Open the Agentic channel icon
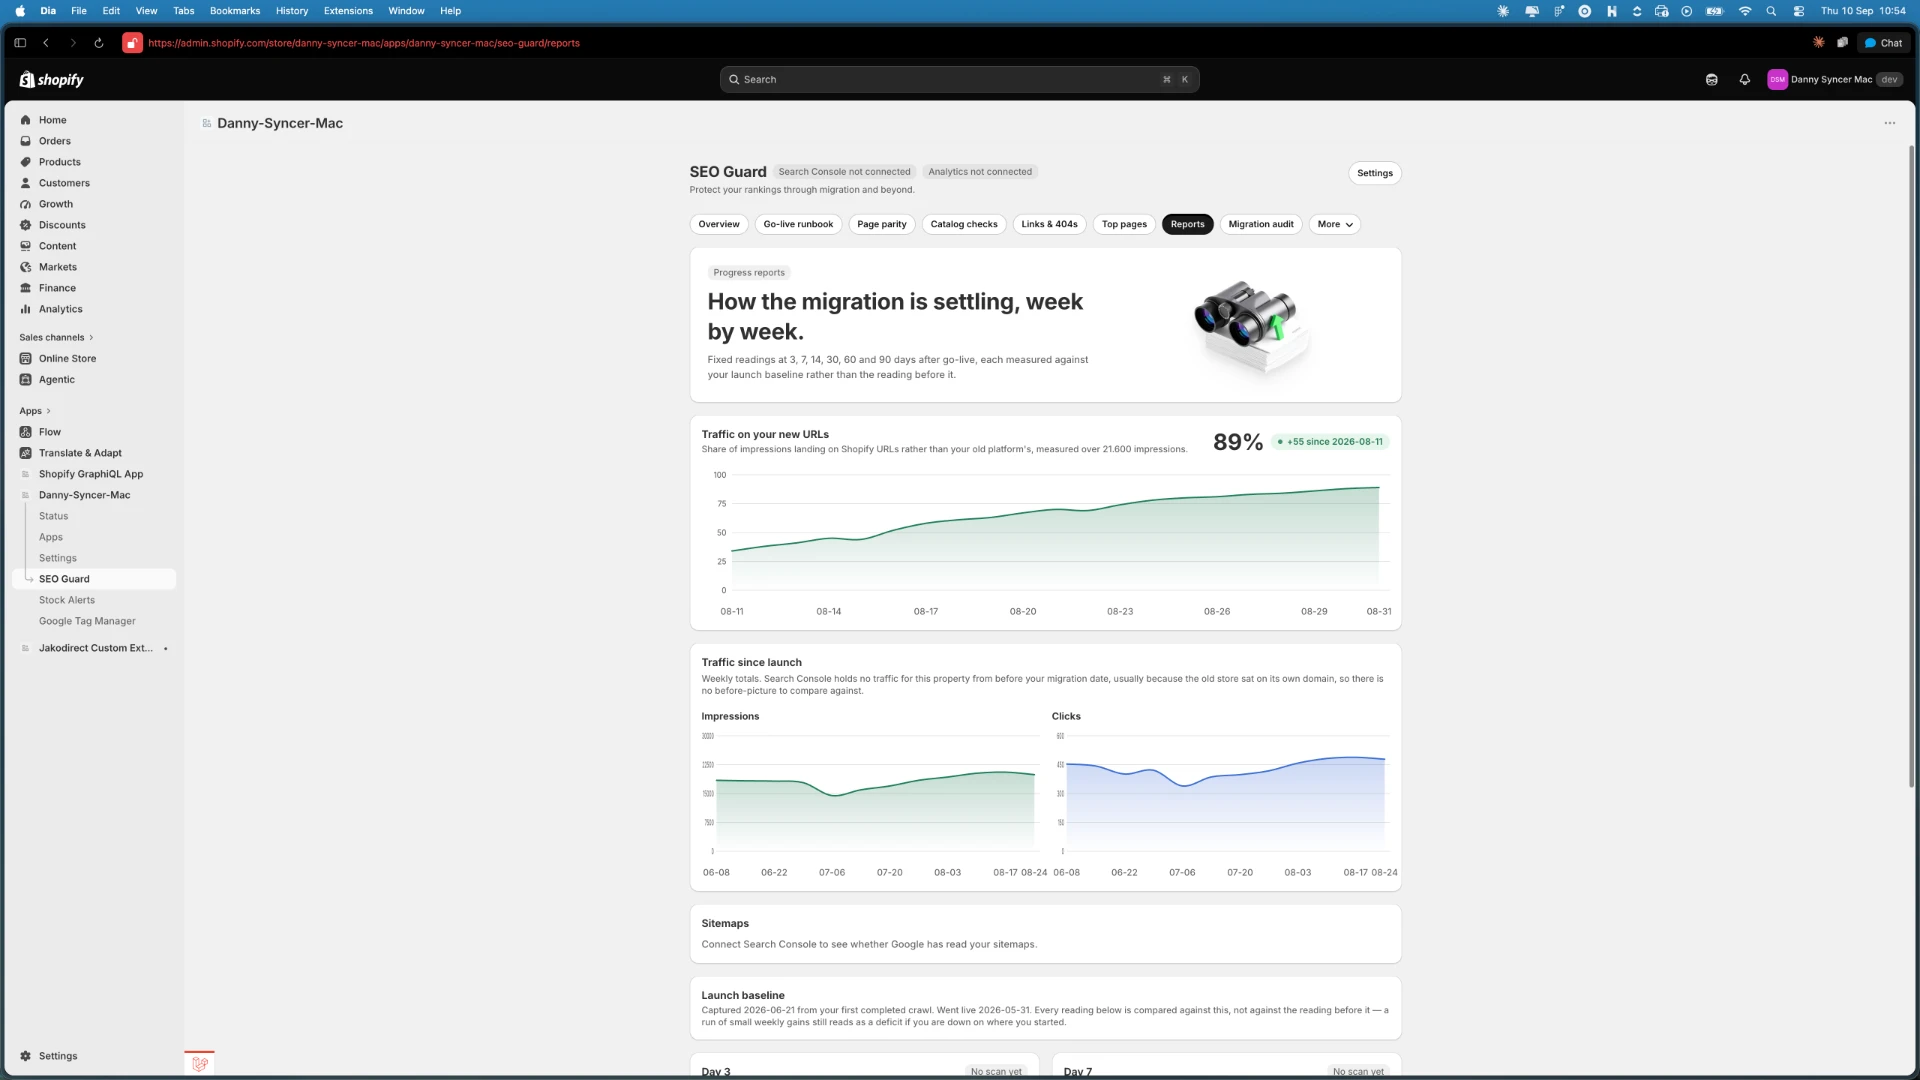Image resolution: width=1920 pixels, height=1080 pixels. coord(26,379)
